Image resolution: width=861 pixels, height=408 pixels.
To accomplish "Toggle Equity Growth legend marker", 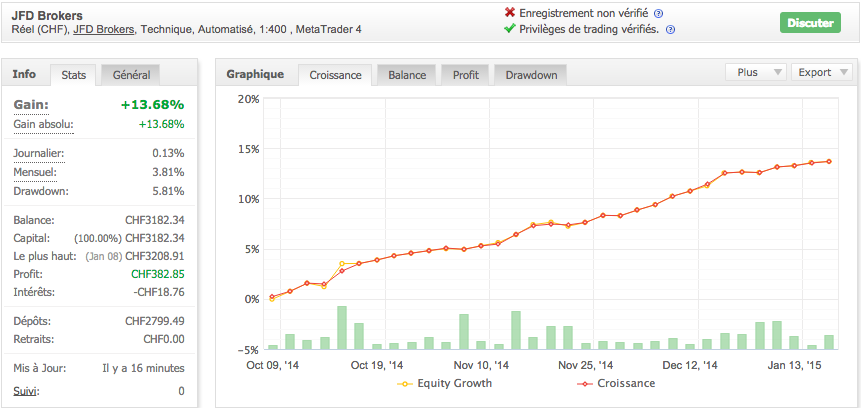I will tap(405, 383).
